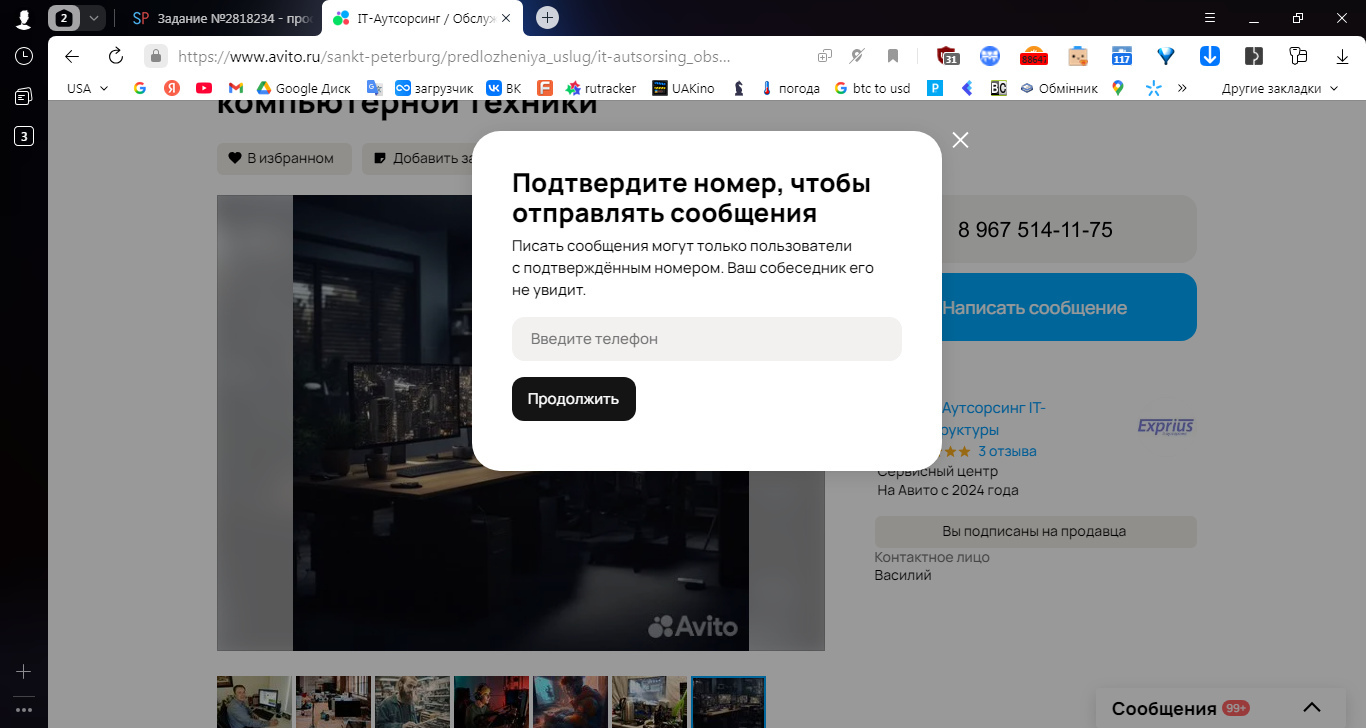Open the Gmail bookmark
1366x728 pixels.
[236, 88]
